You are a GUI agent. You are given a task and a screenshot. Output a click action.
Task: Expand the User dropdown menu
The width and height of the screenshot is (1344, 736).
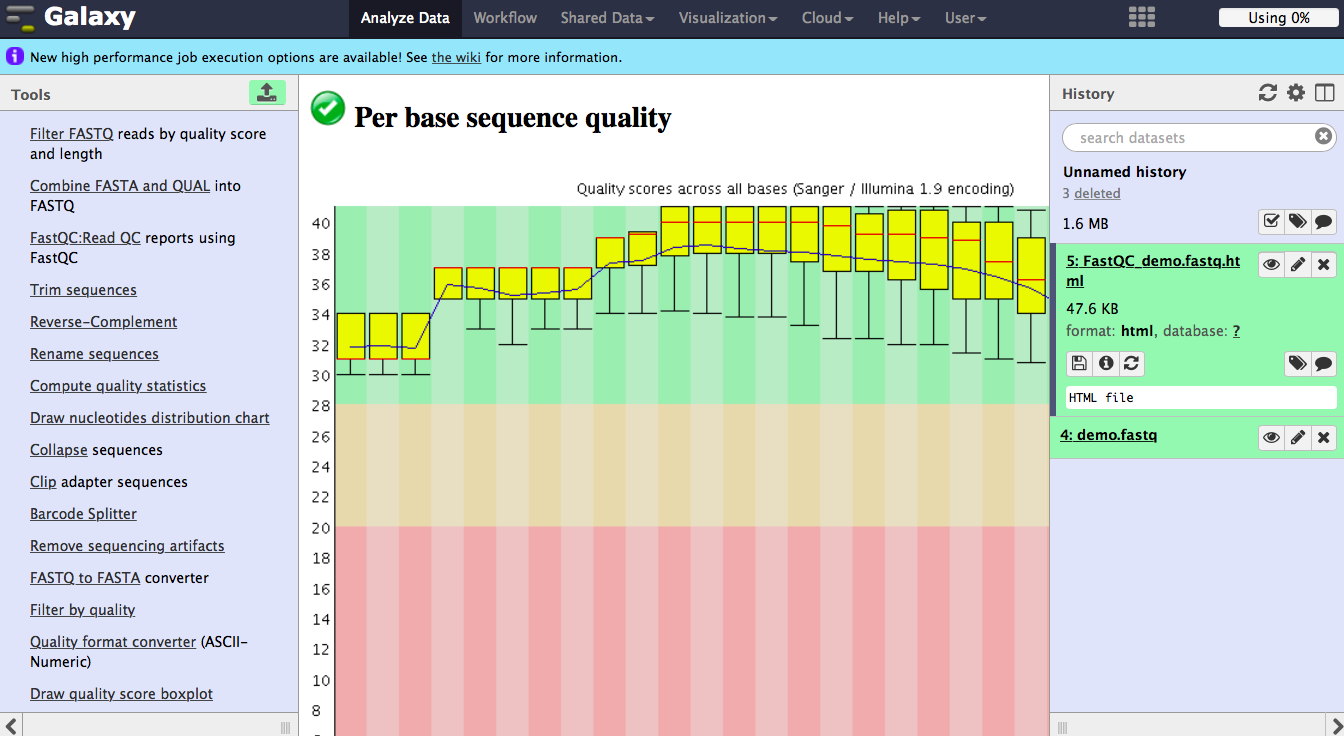[965, 18]
